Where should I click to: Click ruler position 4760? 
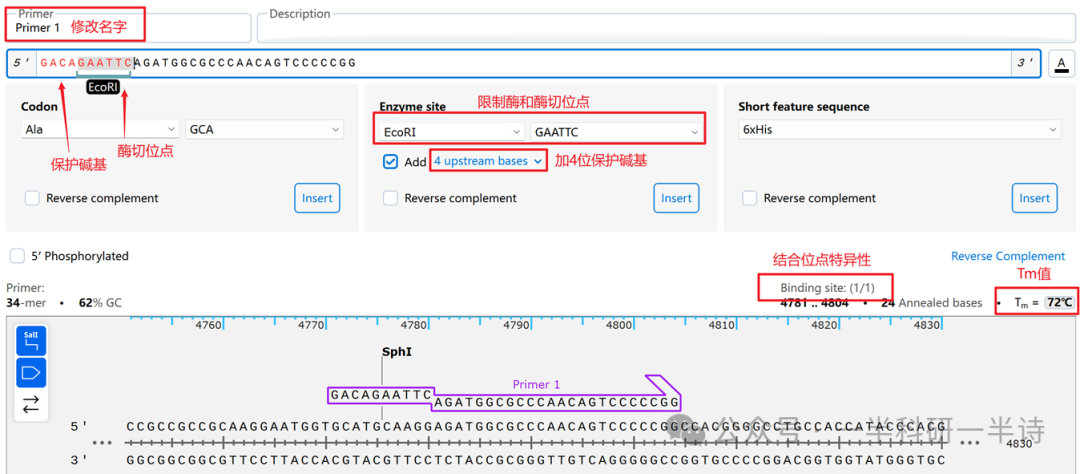[x=209, y=324]
